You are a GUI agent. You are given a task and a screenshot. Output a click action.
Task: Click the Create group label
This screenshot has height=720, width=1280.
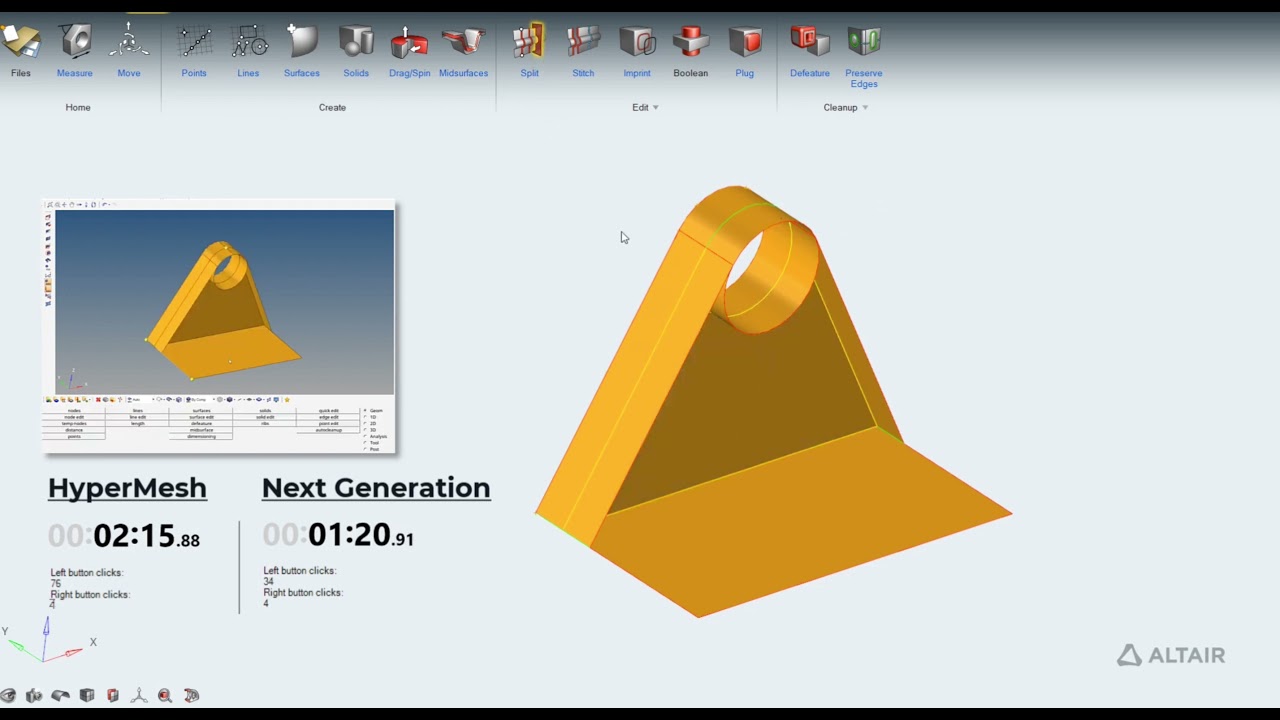(x=332, y=107)
